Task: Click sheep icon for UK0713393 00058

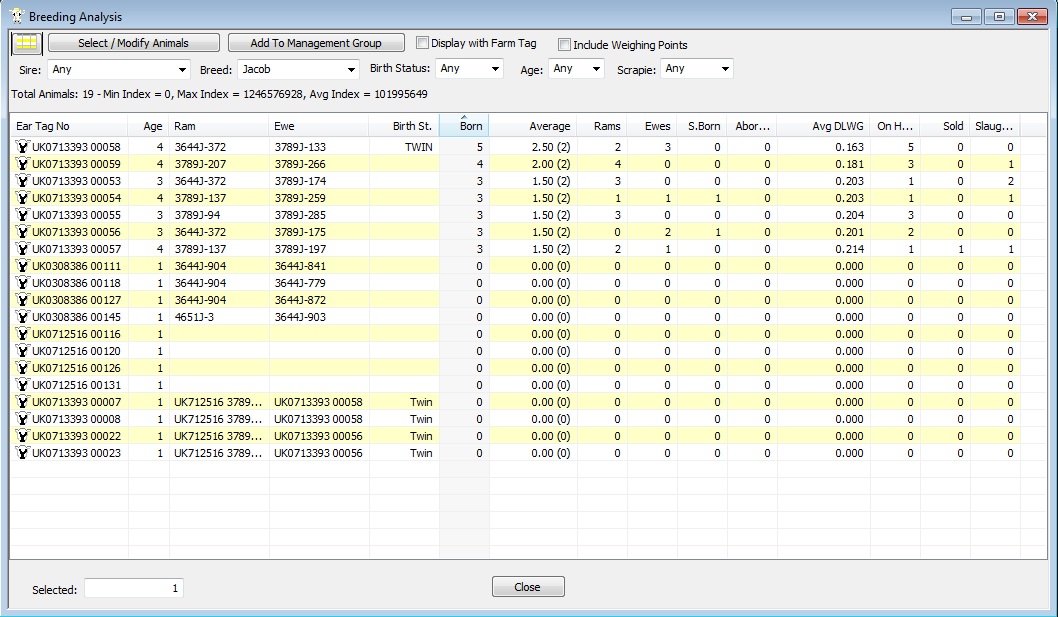Action: pos(22,146)
